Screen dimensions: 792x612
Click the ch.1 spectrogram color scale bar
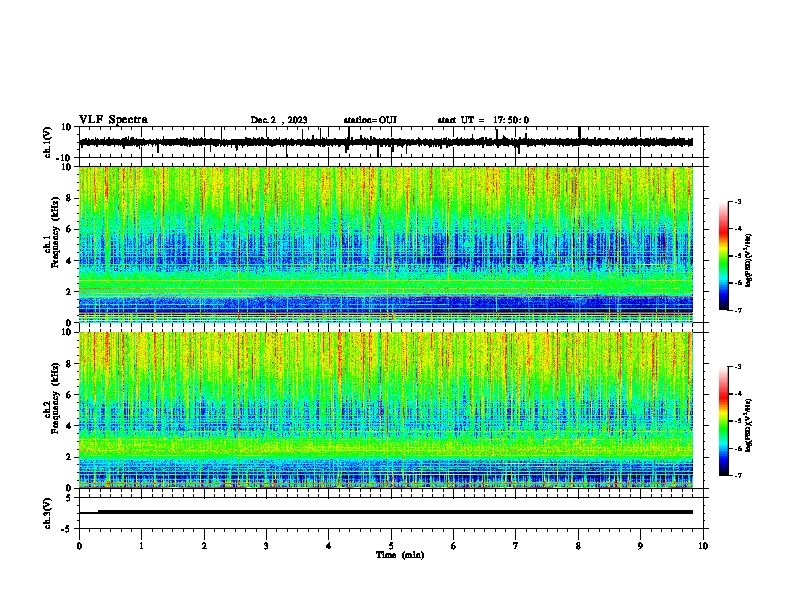click(723, 256)
